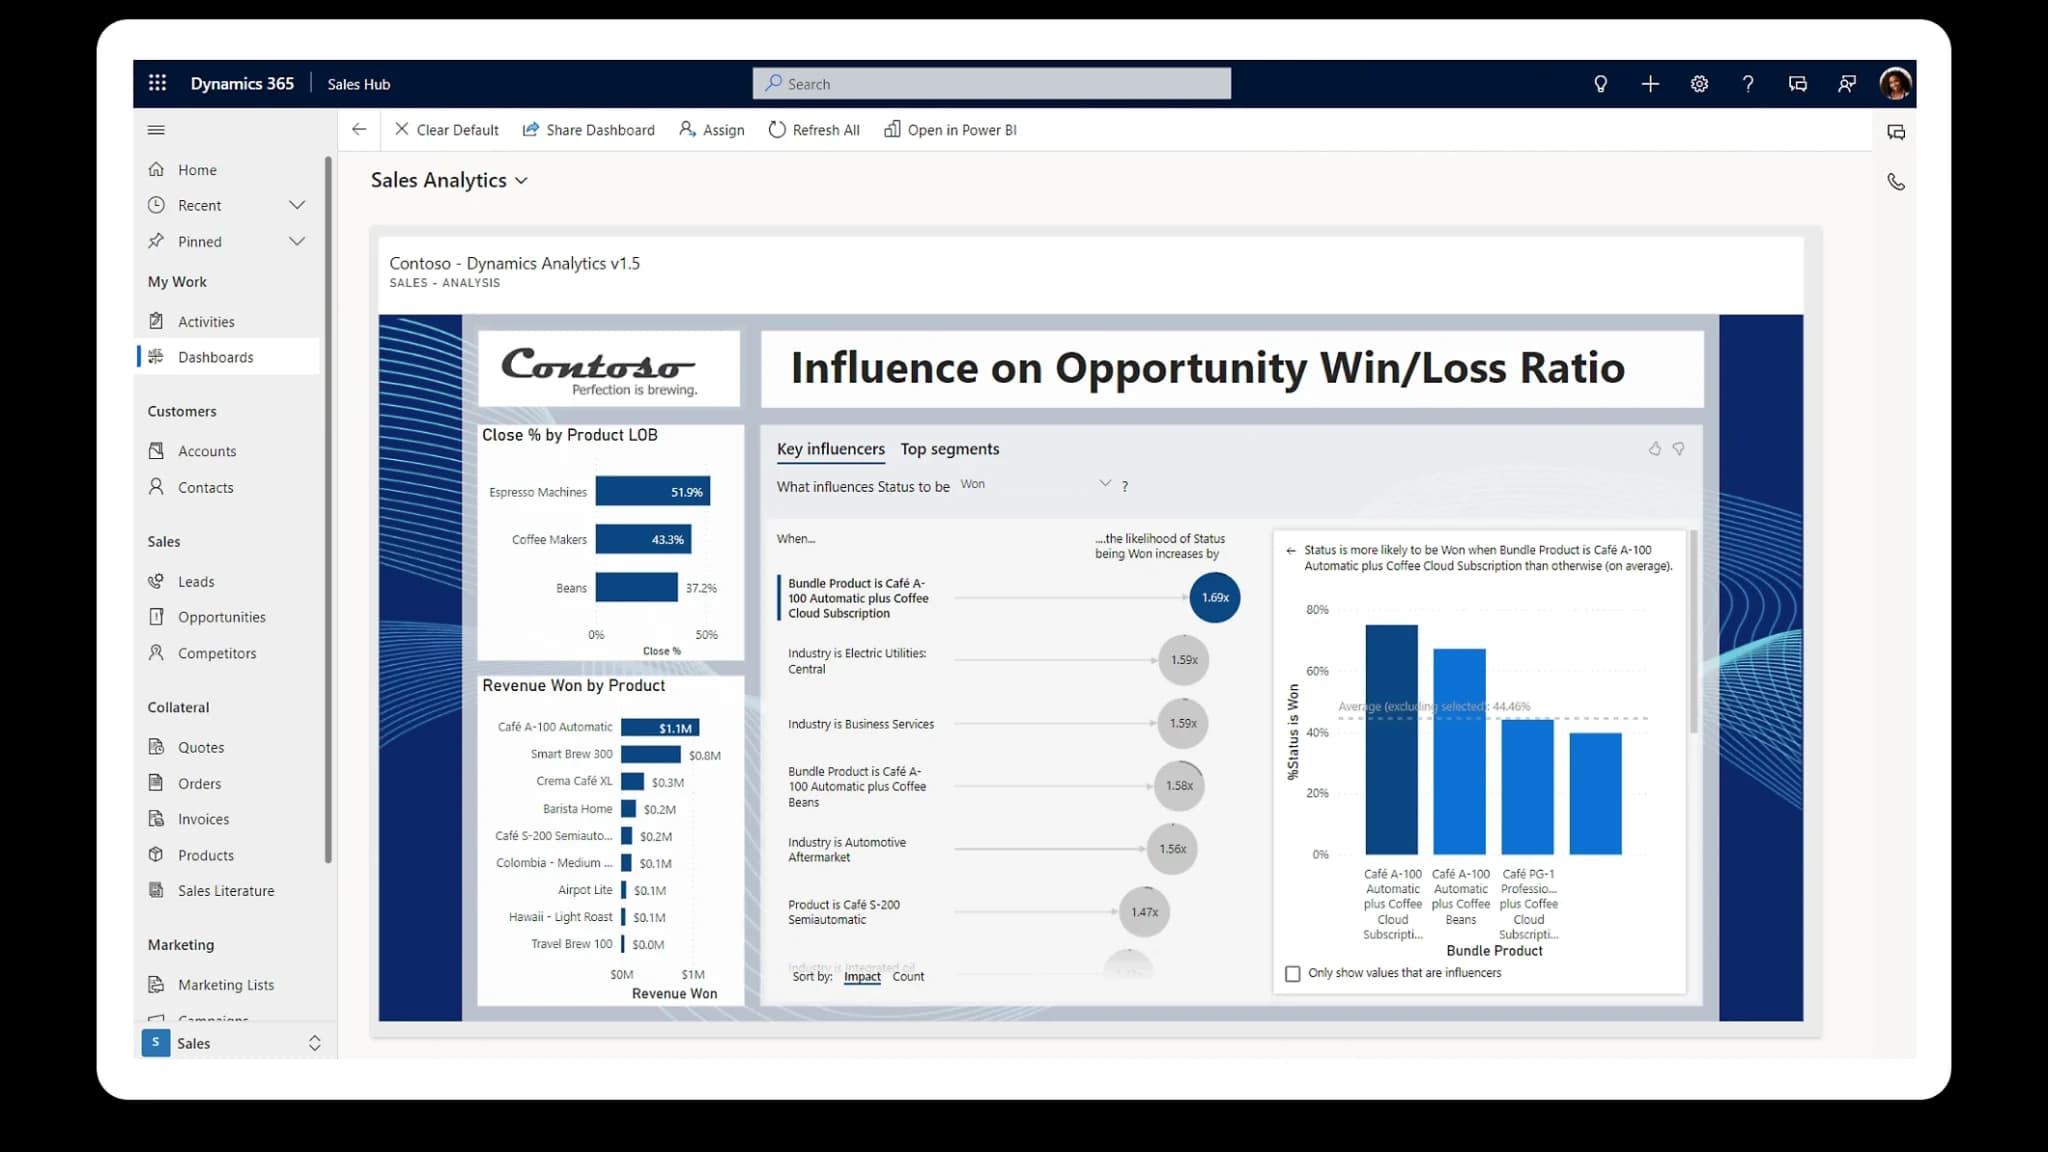Click the influencer detail pane scrollbar

1693,632
